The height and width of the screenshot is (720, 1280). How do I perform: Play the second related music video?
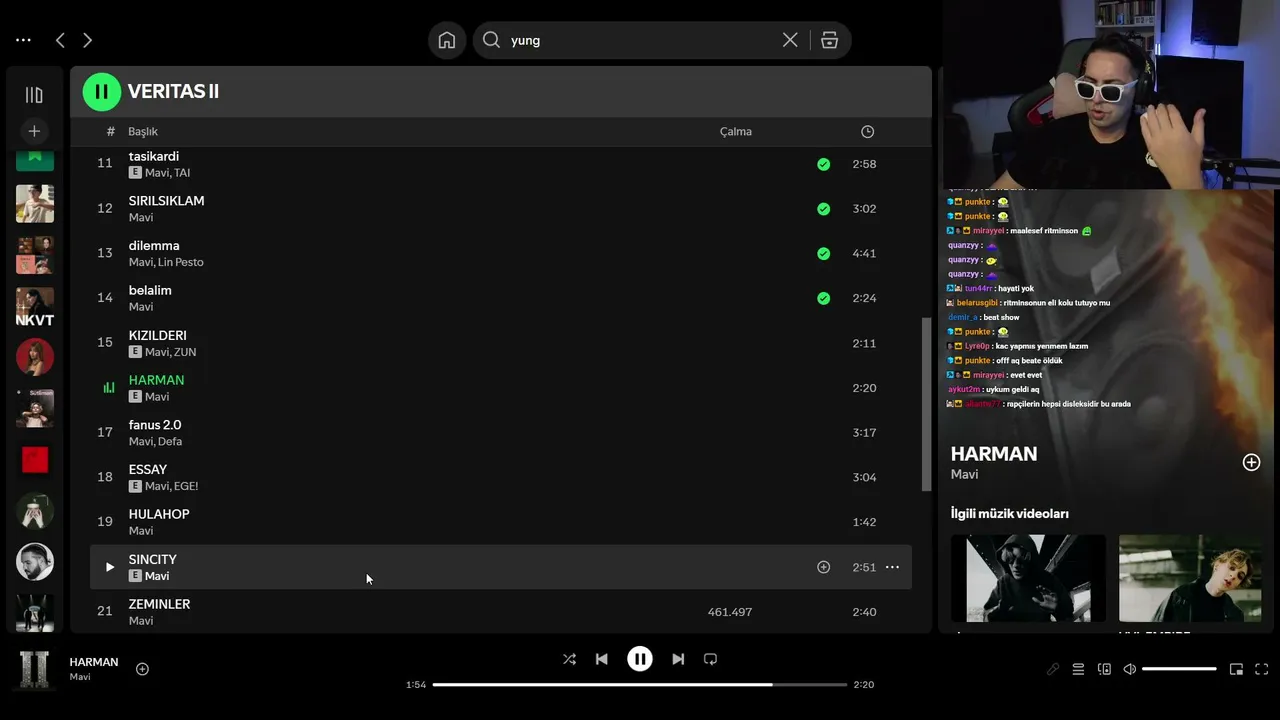(1190, 578)
